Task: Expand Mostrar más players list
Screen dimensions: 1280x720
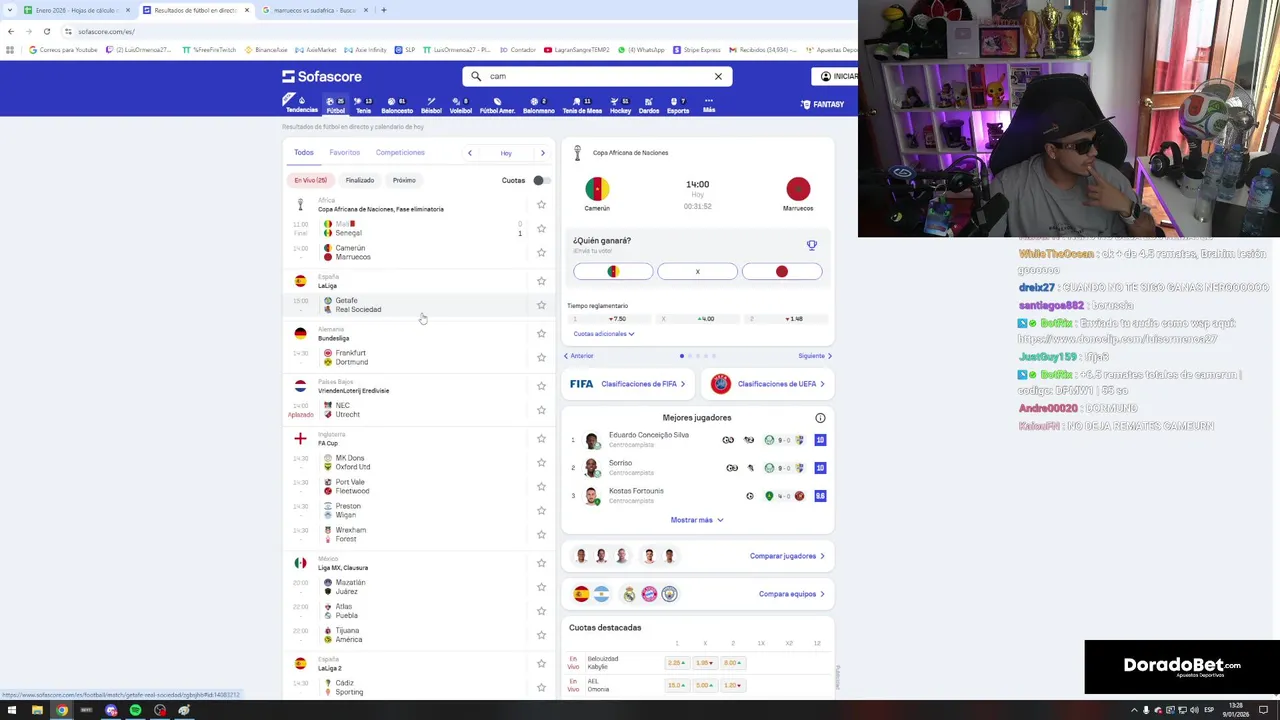Action: coord(697,520)
